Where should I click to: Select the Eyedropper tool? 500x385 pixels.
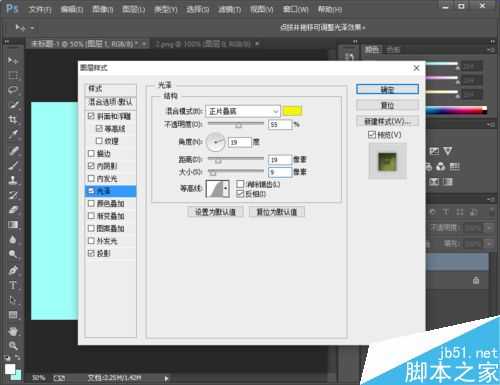coord(13,135)
